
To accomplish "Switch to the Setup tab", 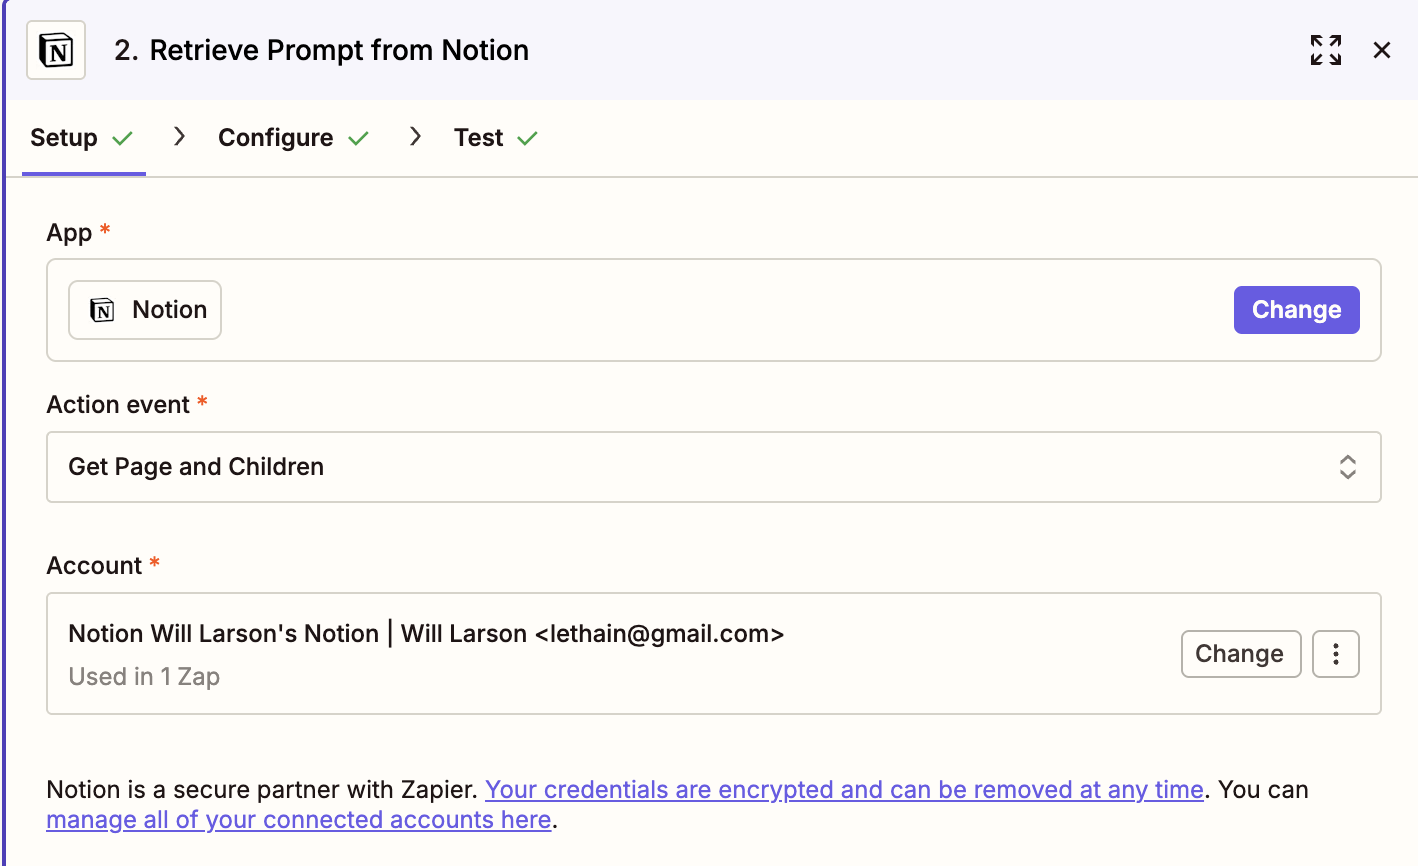I will (x=64, y=138).
